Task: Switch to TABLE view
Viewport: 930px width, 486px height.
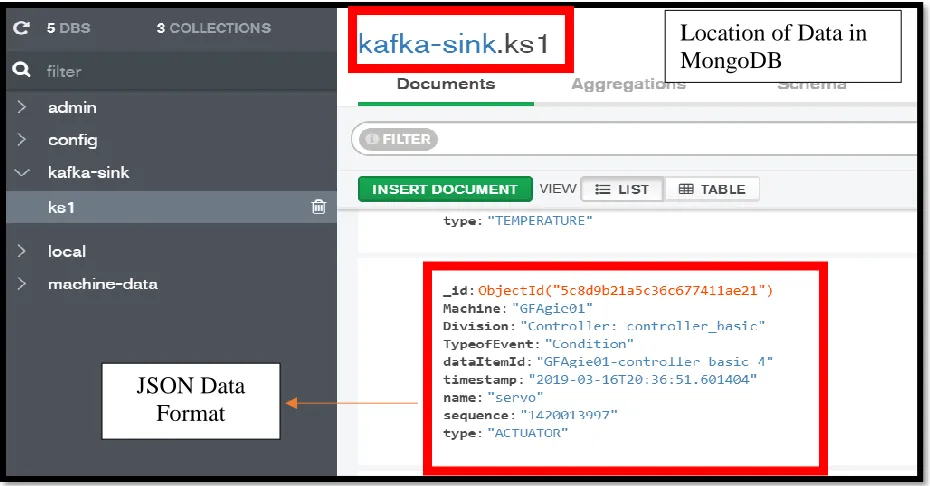Action: click(712, 189)
